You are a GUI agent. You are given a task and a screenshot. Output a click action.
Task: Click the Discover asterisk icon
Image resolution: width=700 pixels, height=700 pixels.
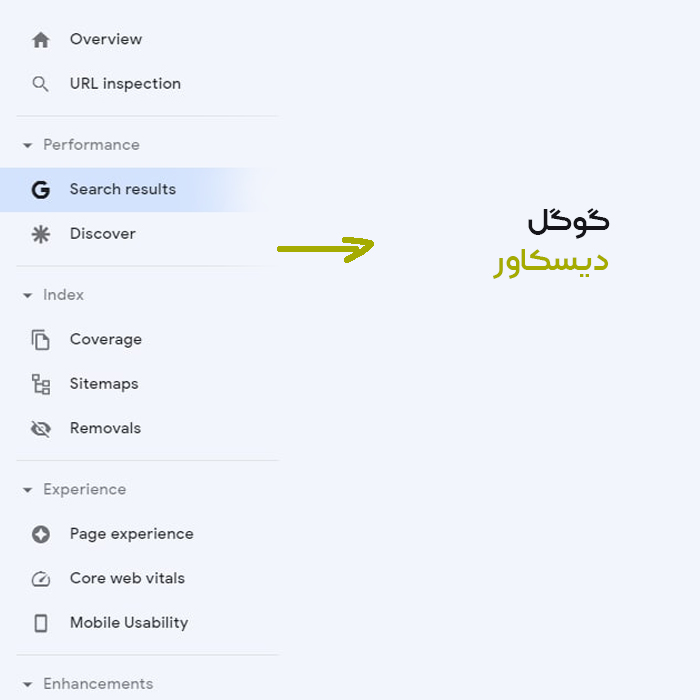(x=41, y=234)
